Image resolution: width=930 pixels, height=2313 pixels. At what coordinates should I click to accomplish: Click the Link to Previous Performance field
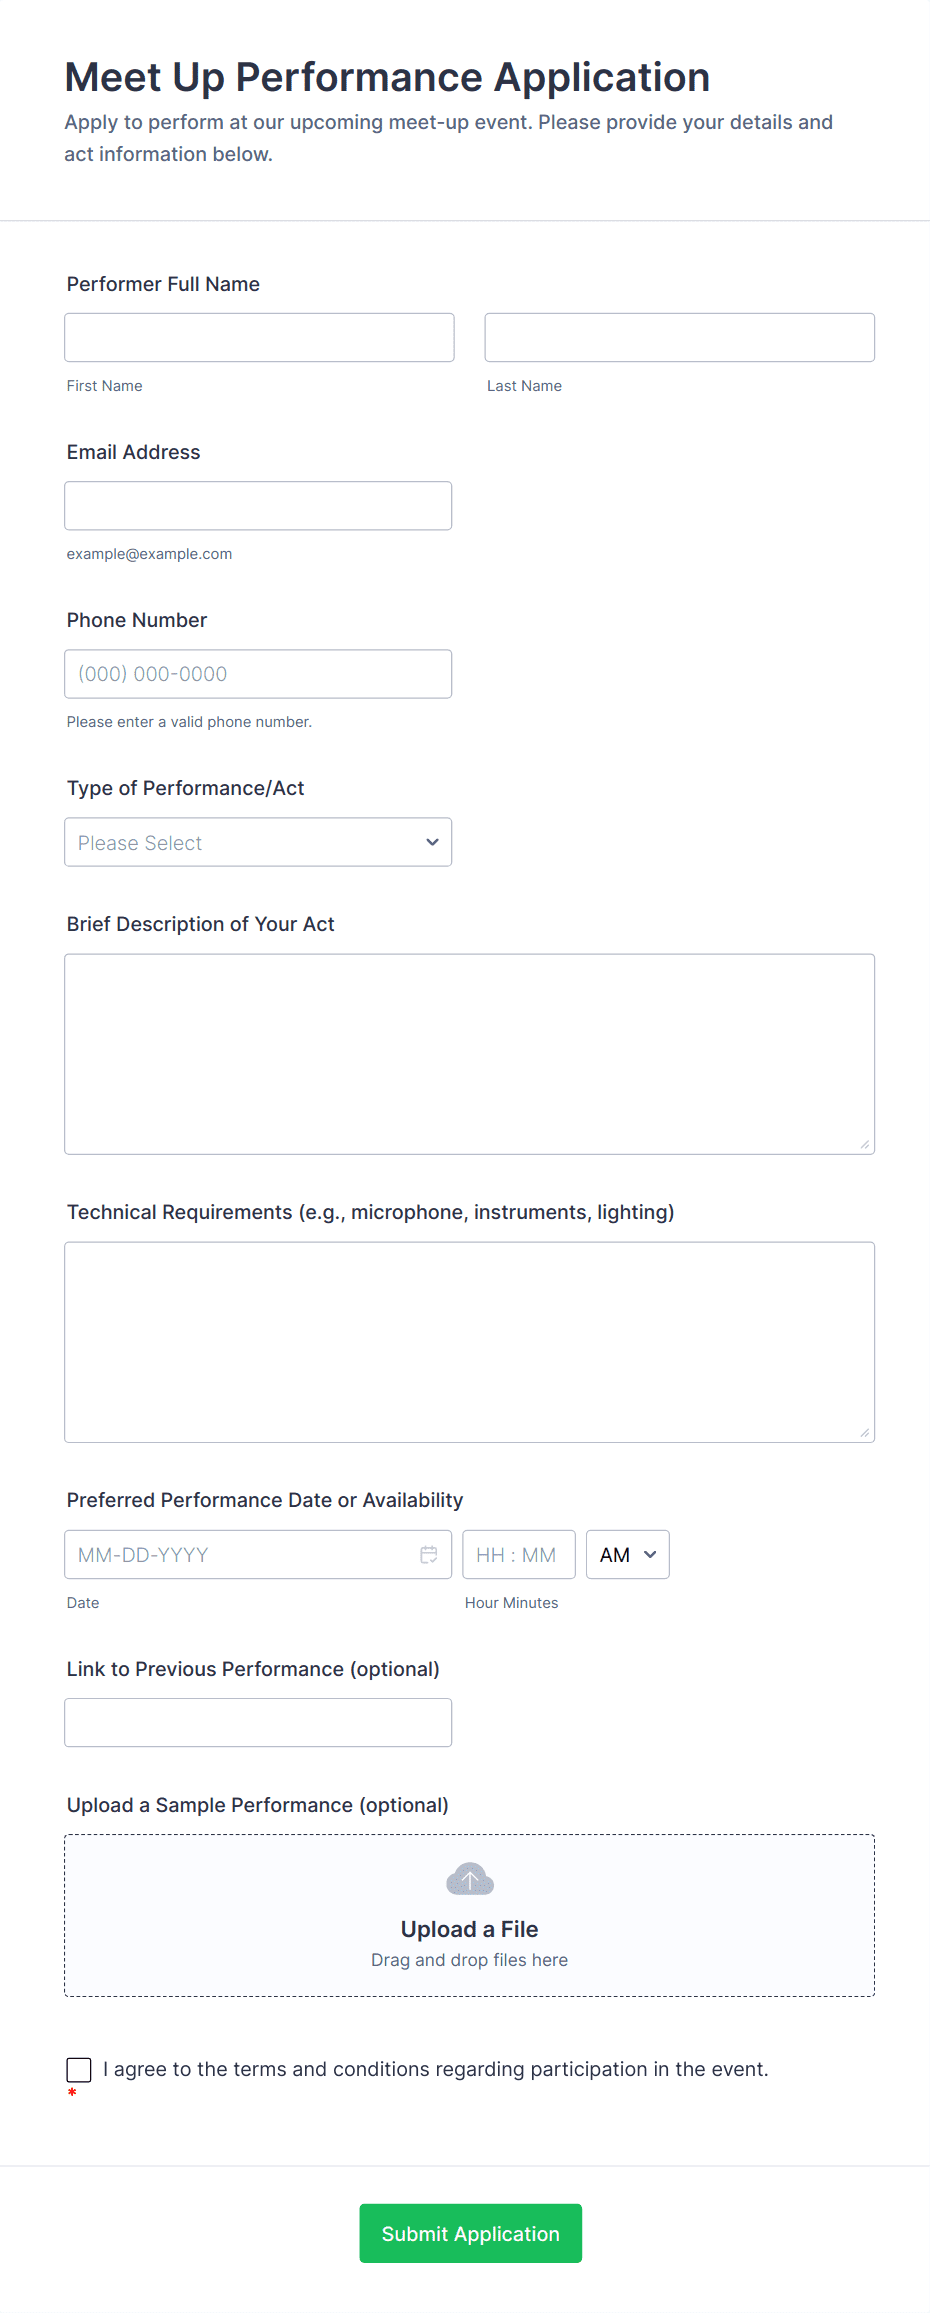pos(258,1723)
